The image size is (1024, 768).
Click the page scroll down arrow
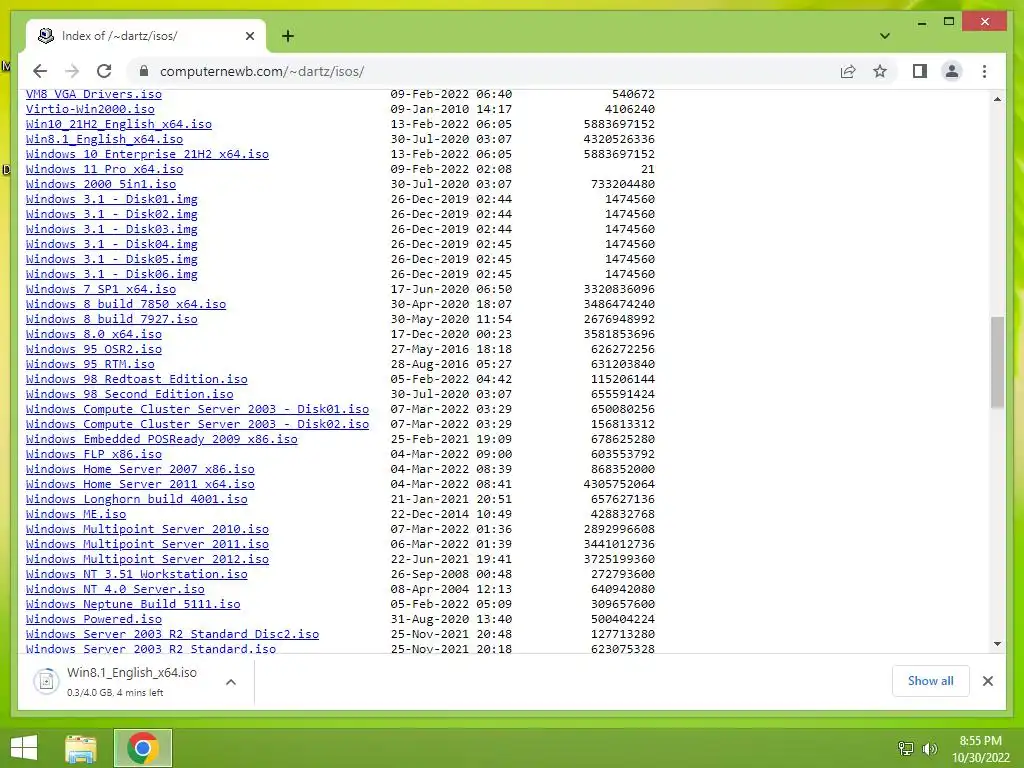click(997, 644)
